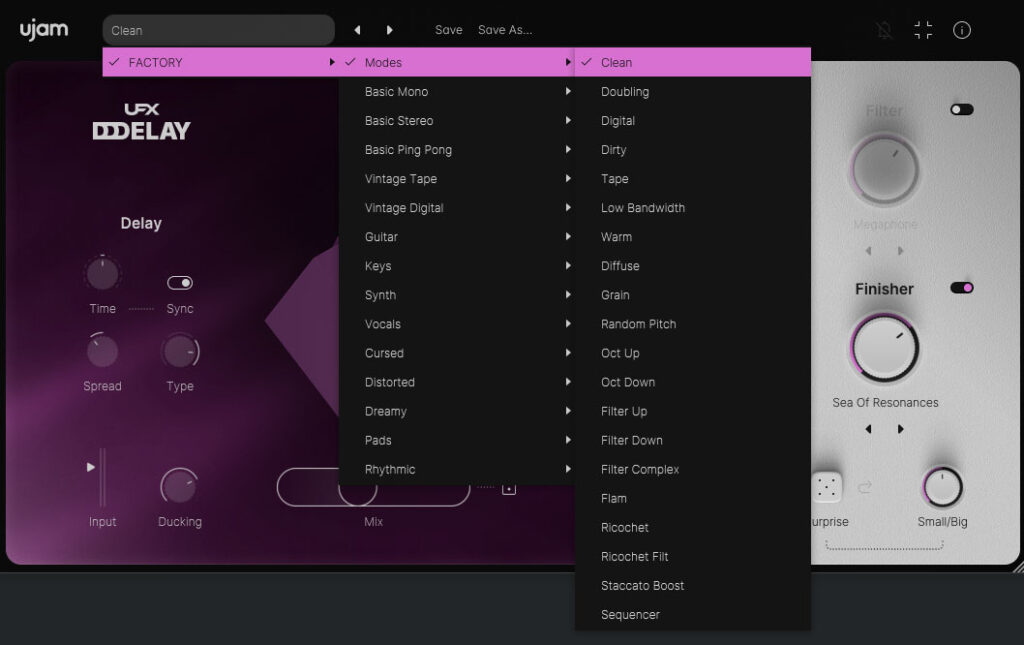The image size is (1024, 645).
Task: Toggle the notifications bell icon
Action: click(x=884, y=30)
